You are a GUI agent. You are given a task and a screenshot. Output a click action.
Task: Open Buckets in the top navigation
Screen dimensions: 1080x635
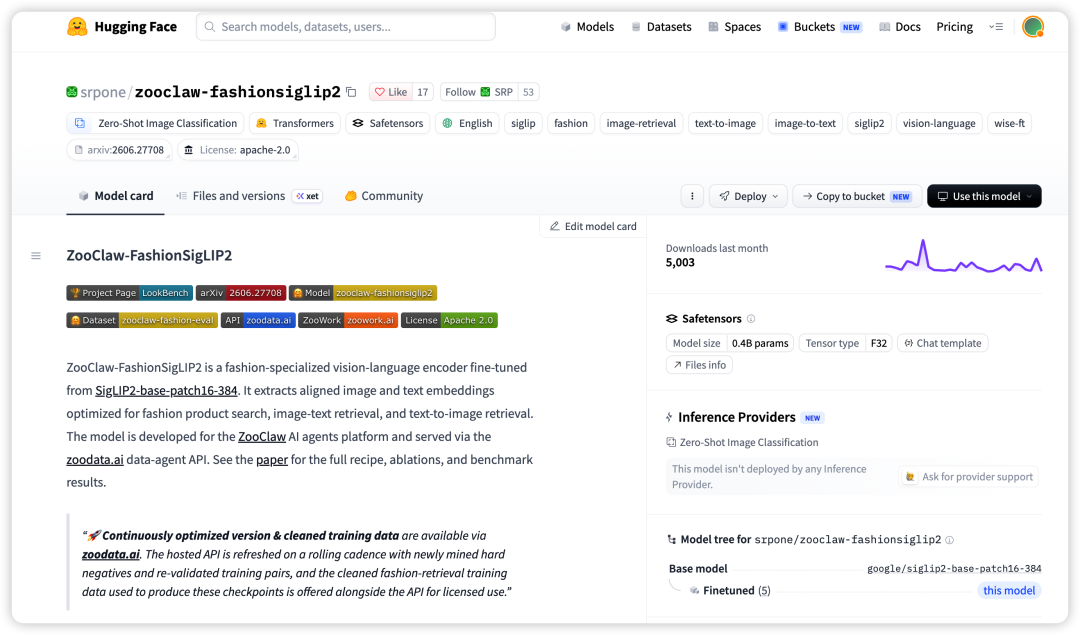pos(820,27)
